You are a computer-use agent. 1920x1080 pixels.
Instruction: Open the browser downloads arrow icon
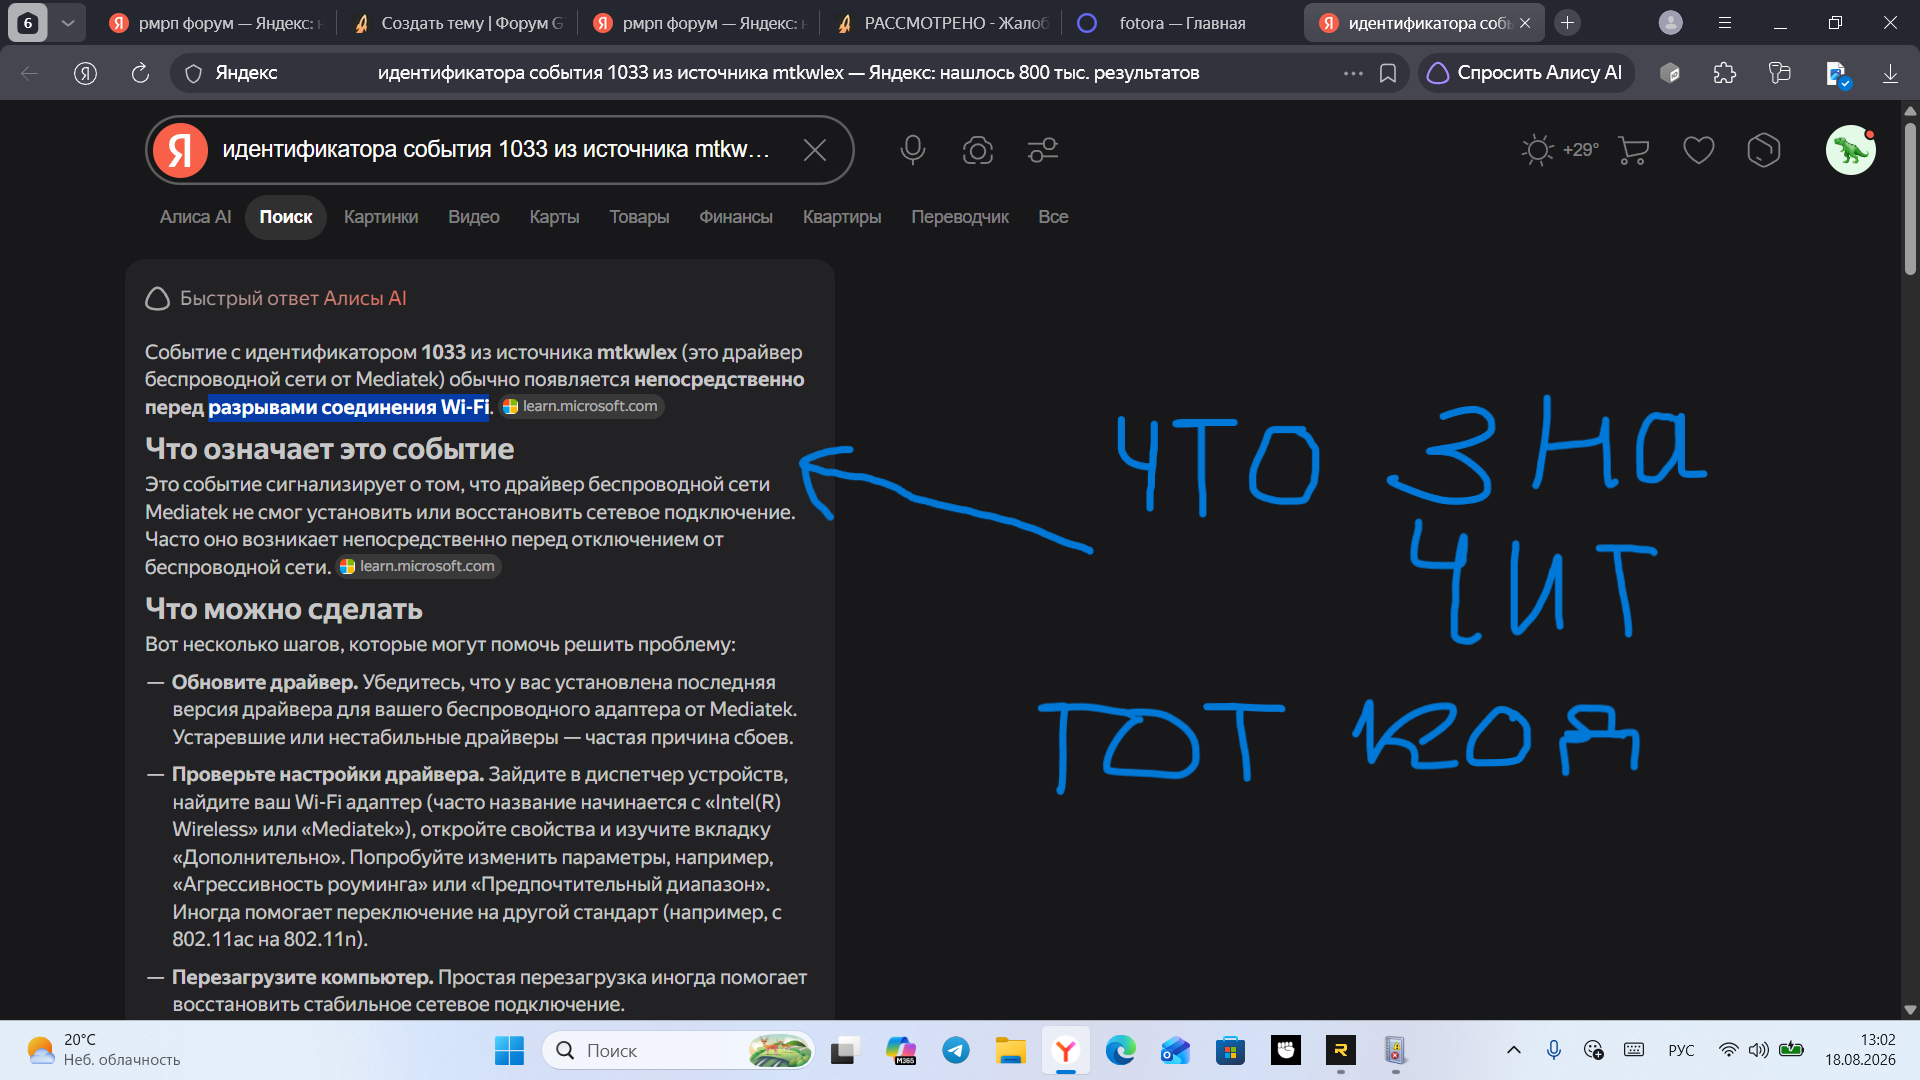1890,73
